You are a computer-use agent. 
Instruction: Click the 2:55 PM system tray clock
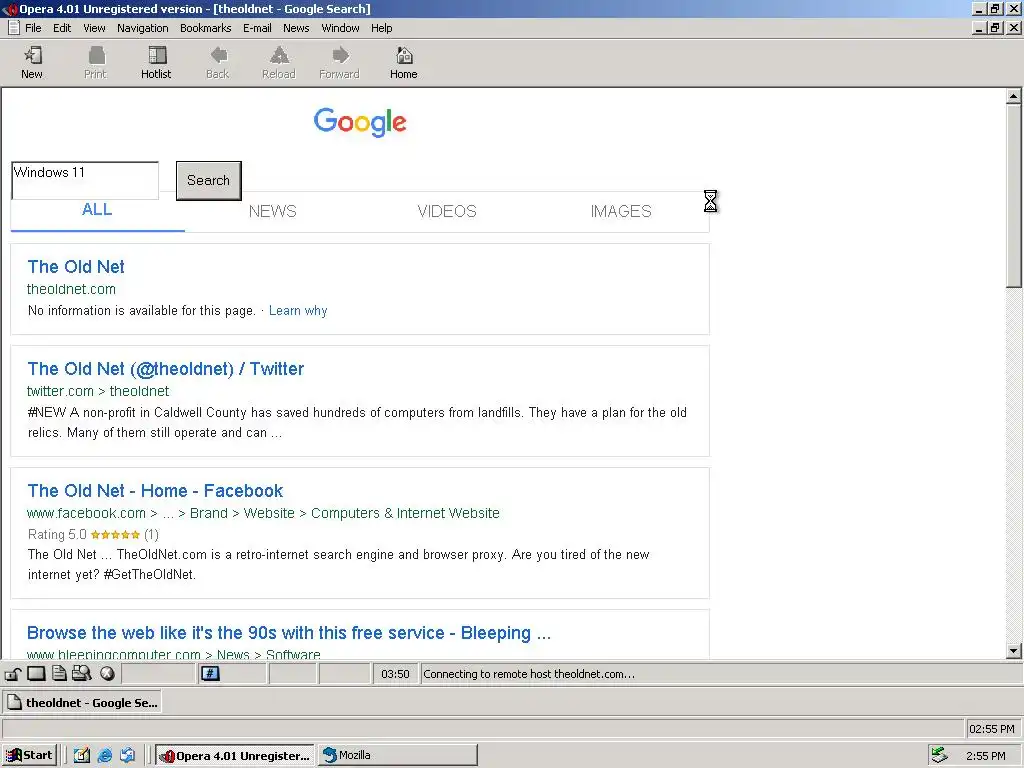point(985,756)
